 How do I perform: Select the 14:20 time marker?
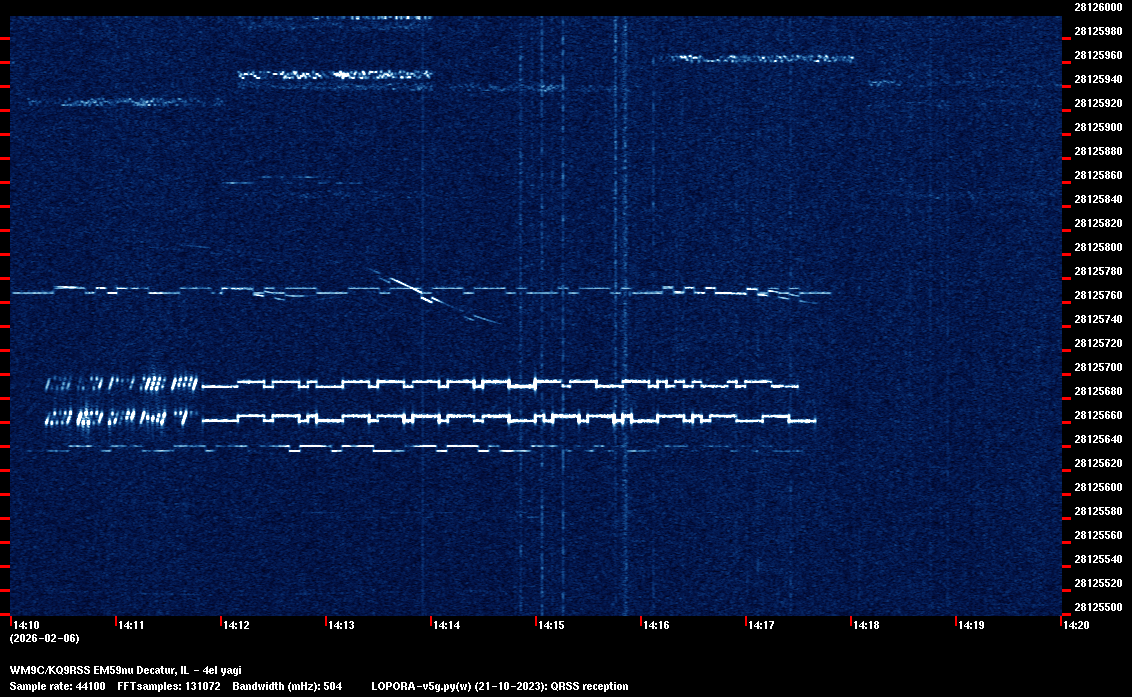click(x=1075, y=626)
